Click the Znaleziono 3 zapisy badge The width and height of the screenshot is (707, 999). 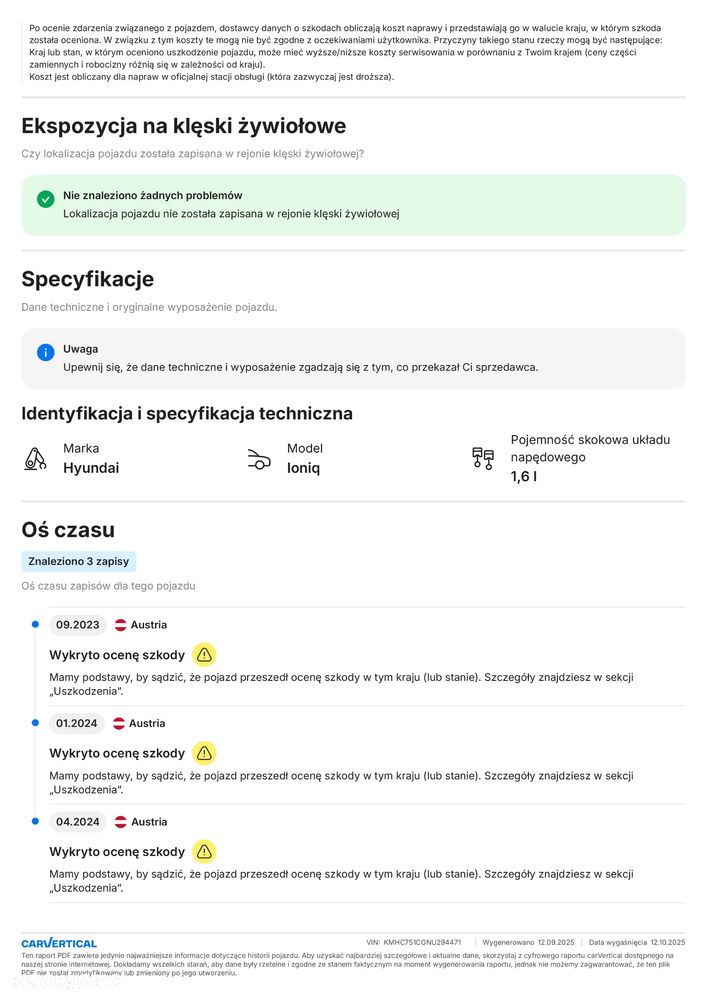78,561
